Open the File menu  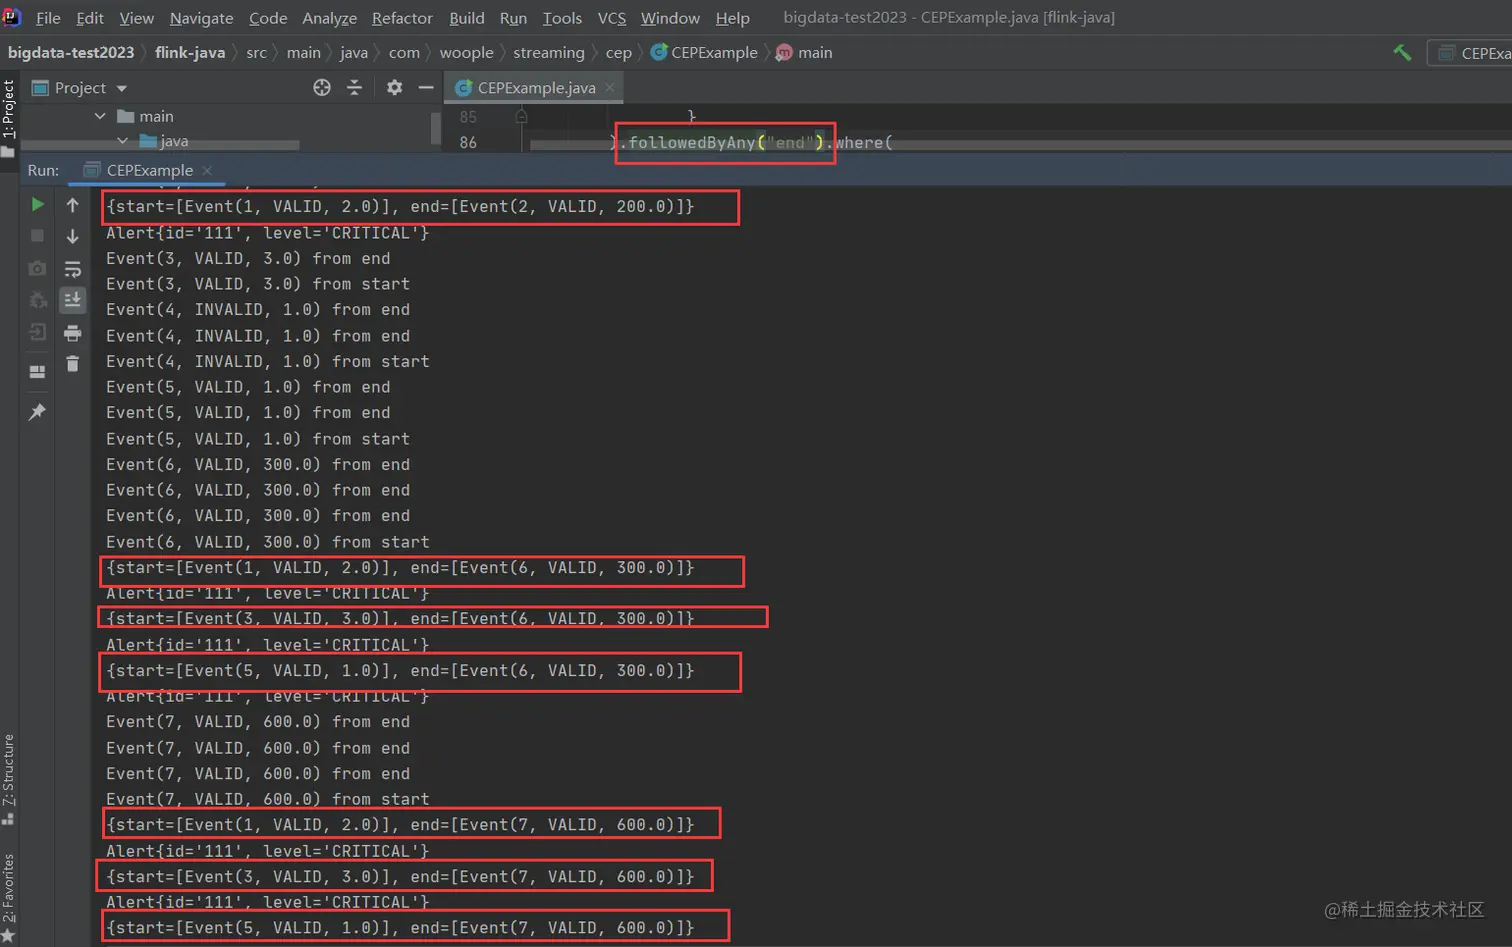click(x=48, y=18)
